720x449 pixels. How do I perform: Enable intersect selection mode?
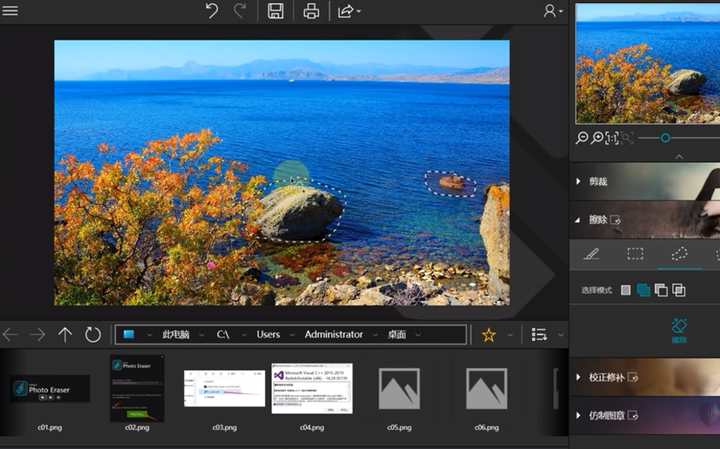tap(679, 290)
